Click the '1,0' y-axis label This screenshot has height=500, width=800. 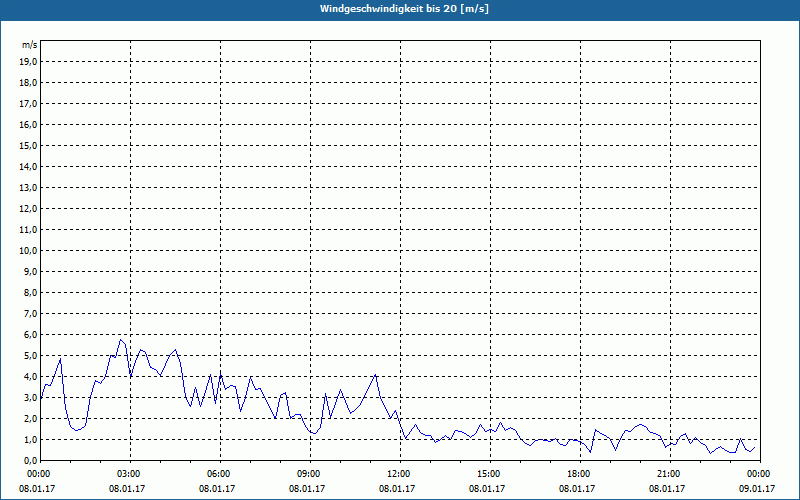pos(30,439)
